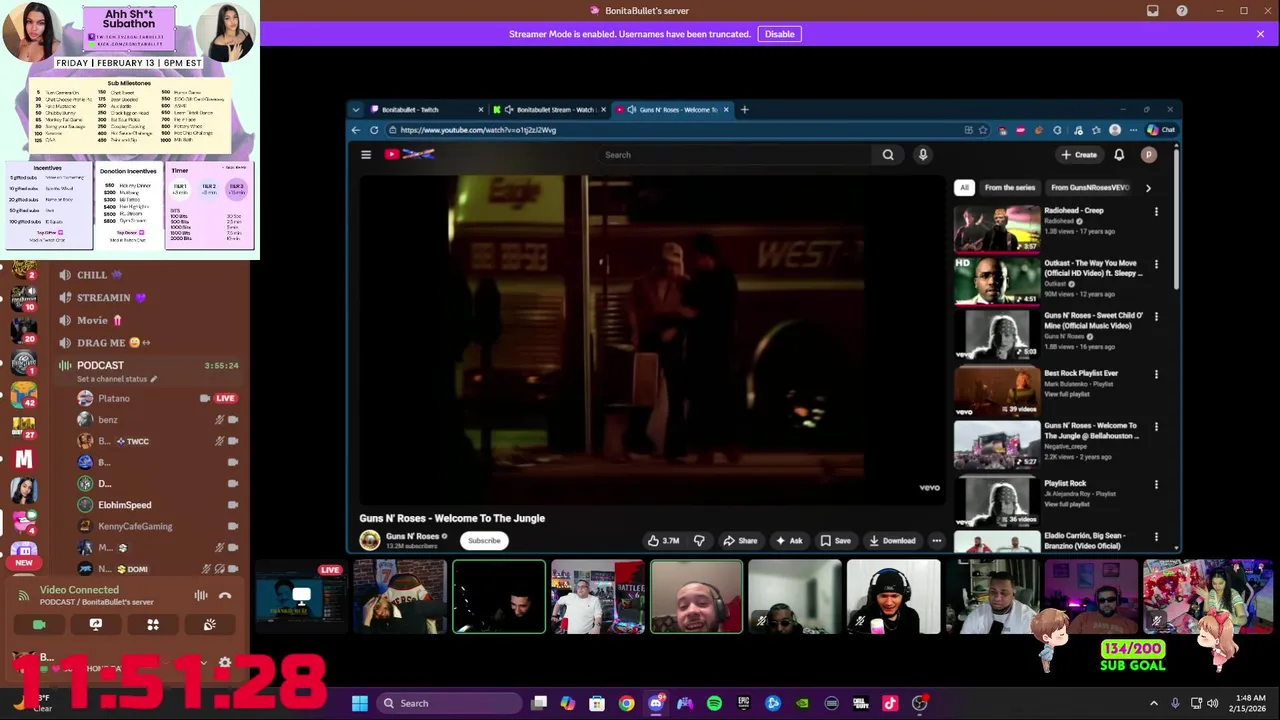Select the From GunsNRosesVEVO chip
The width and height of the screenshot is (1280, 720).
point(1090,188)
